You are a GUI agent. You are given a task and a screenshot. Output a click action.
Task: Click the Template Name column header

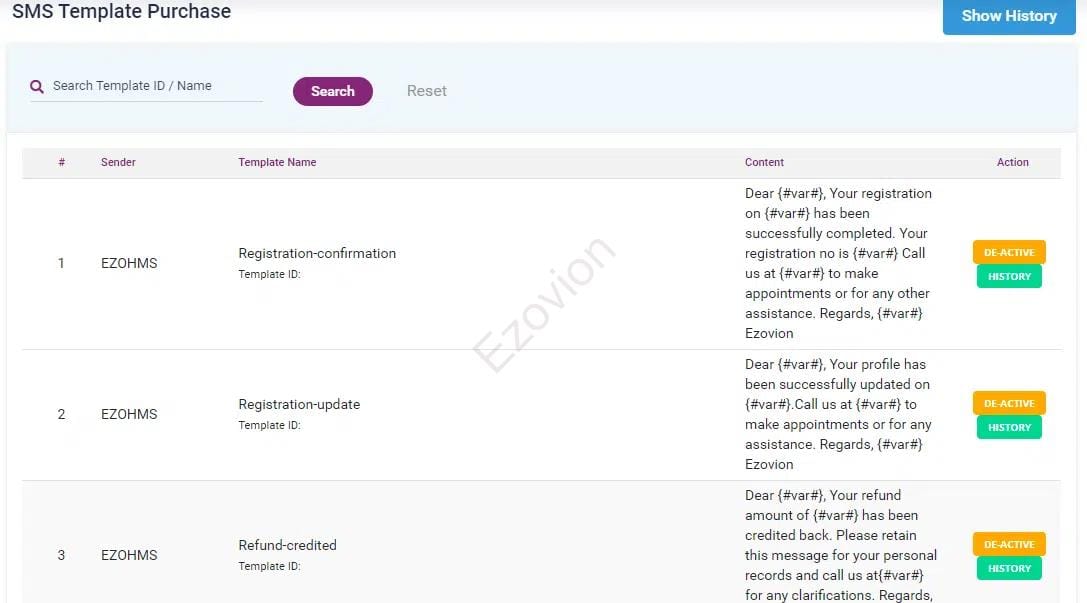point(277,162)
